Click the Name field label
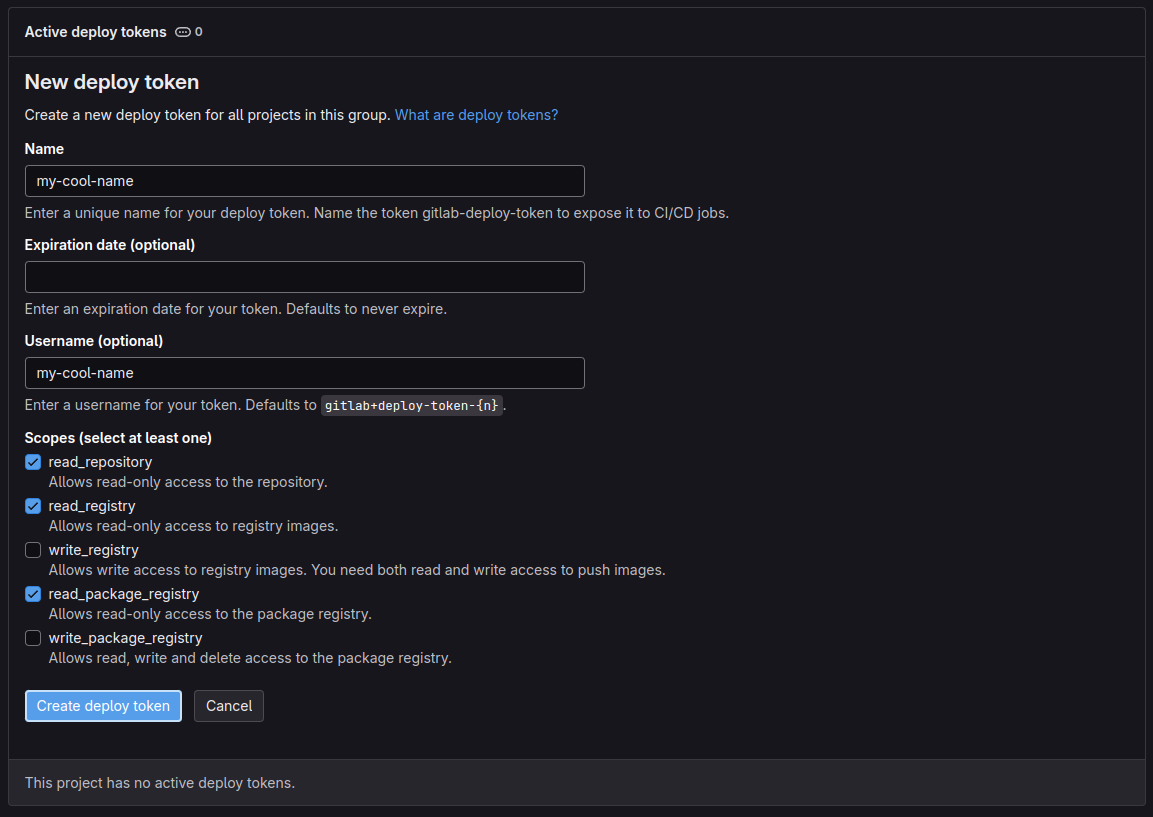Viewport: 1153px width, 817px height. [44, 149]
